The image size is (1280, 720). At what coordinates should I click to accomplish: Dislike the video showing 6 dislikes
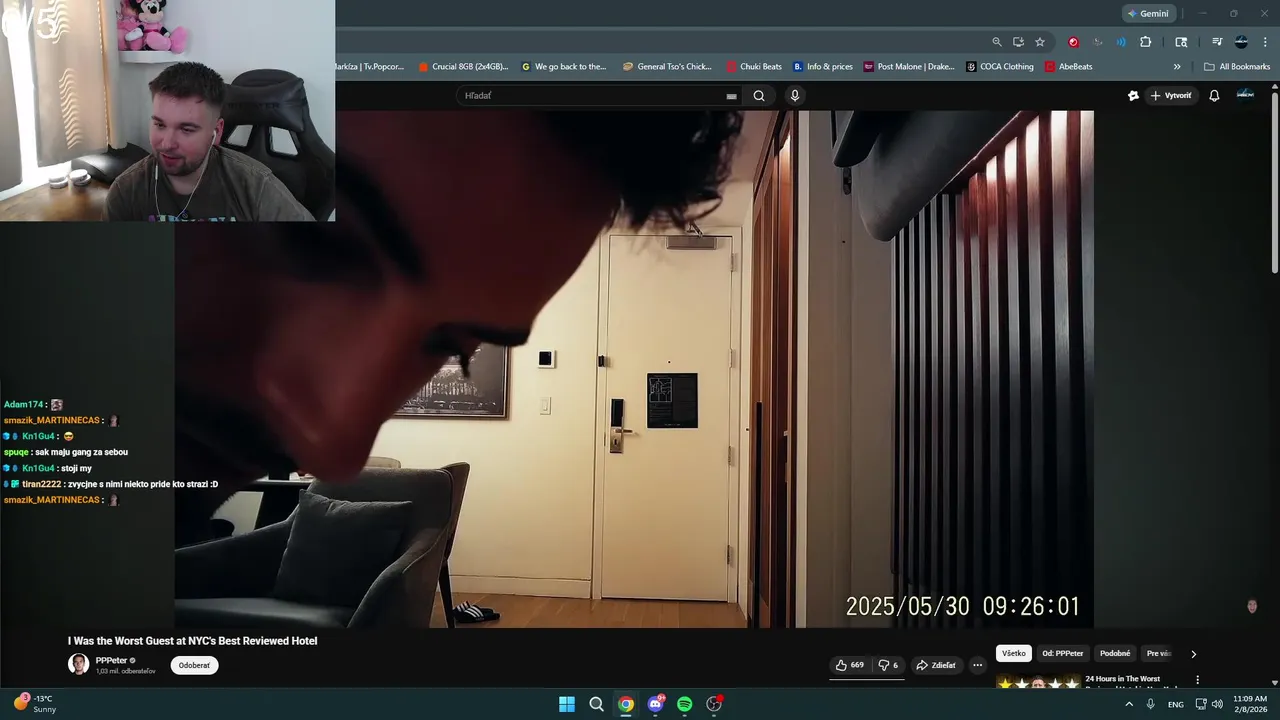(x=888, y=665)
